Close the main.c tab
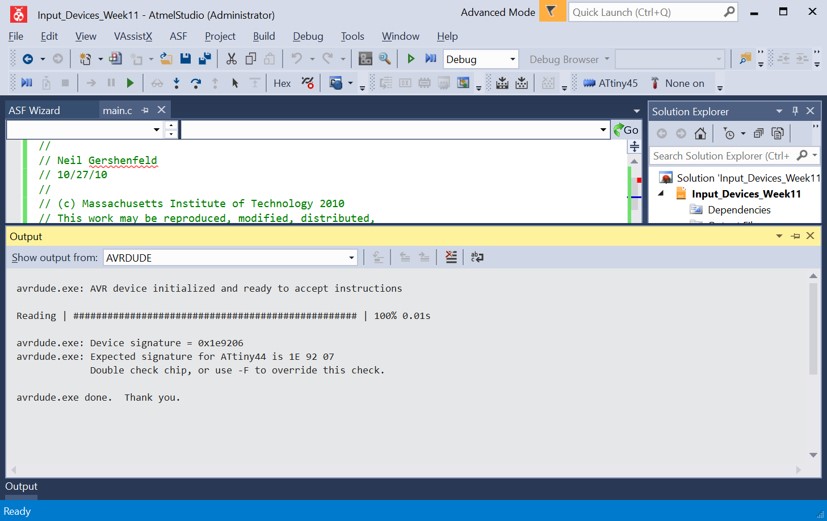This screenshot has width=827, height=521. point(161,110)
